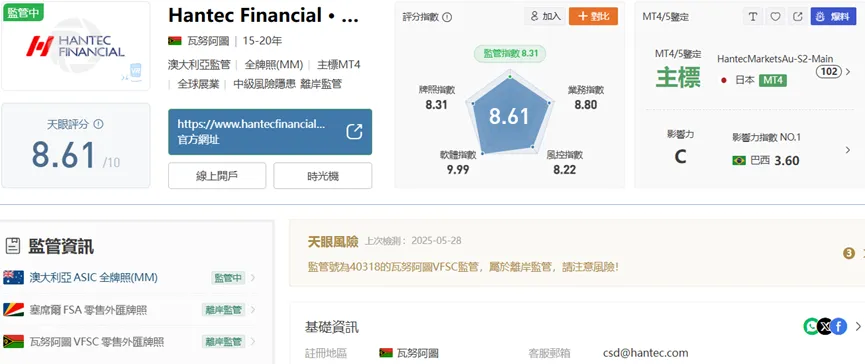Click the risk count 3 badge
The image size is (865, 364).
pos(849,254)
